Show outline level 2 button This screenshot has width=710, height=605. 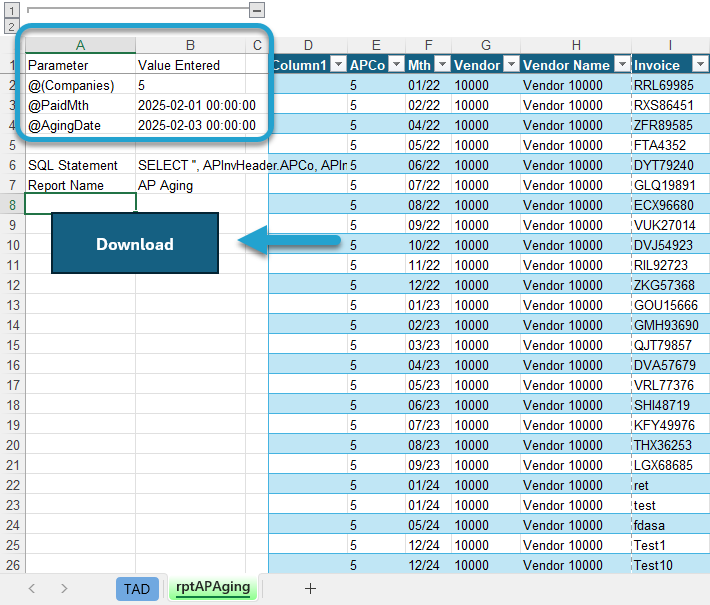tap(11, 26)
